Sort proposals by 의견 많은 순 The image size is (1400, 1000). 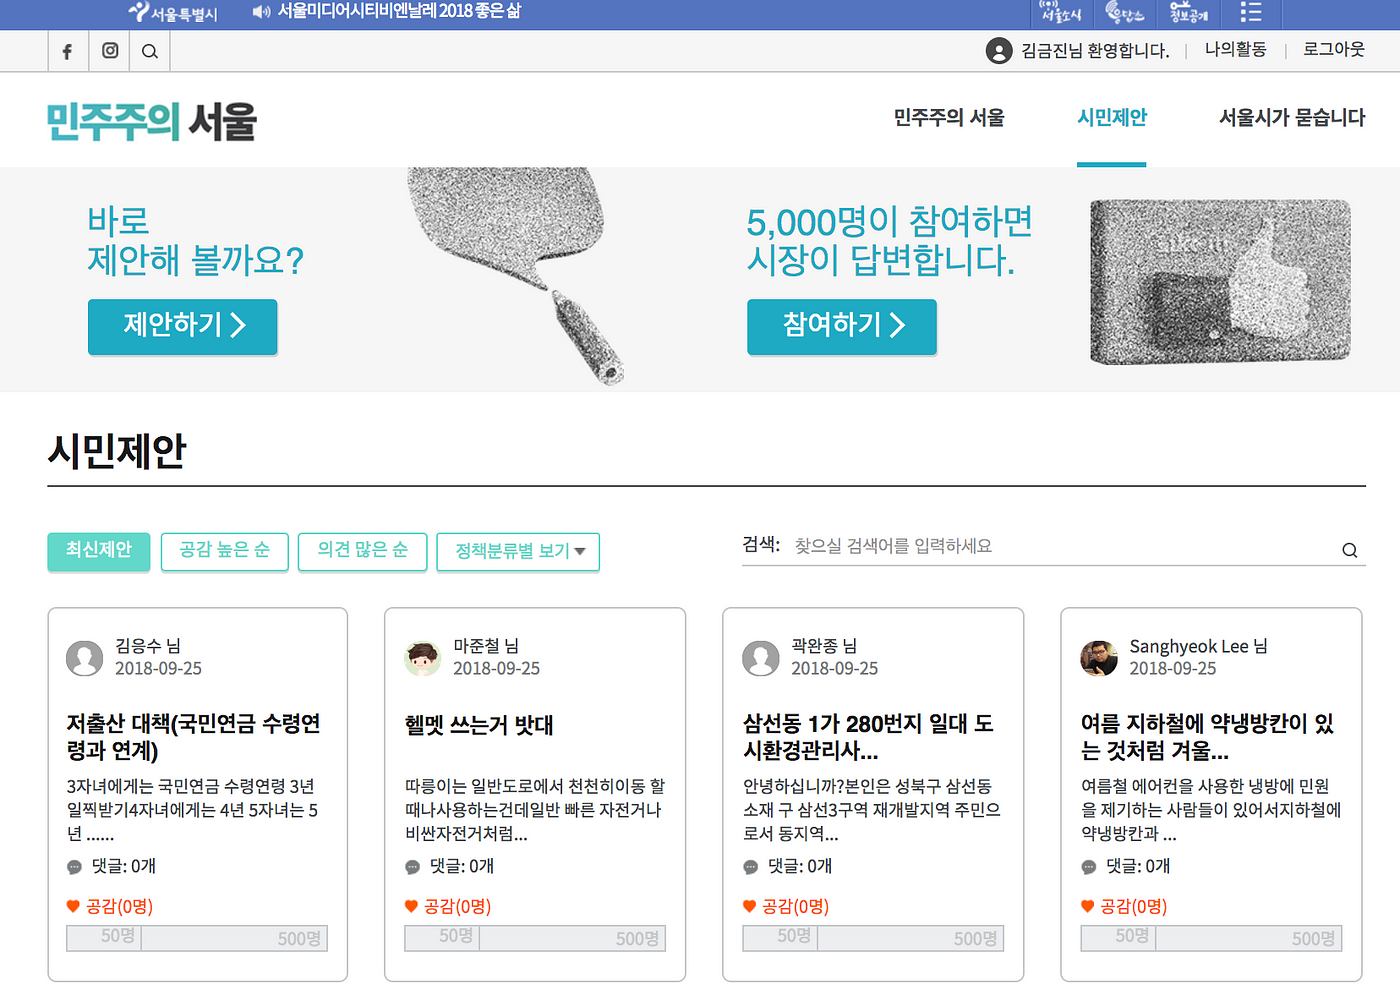click(362, 551)
